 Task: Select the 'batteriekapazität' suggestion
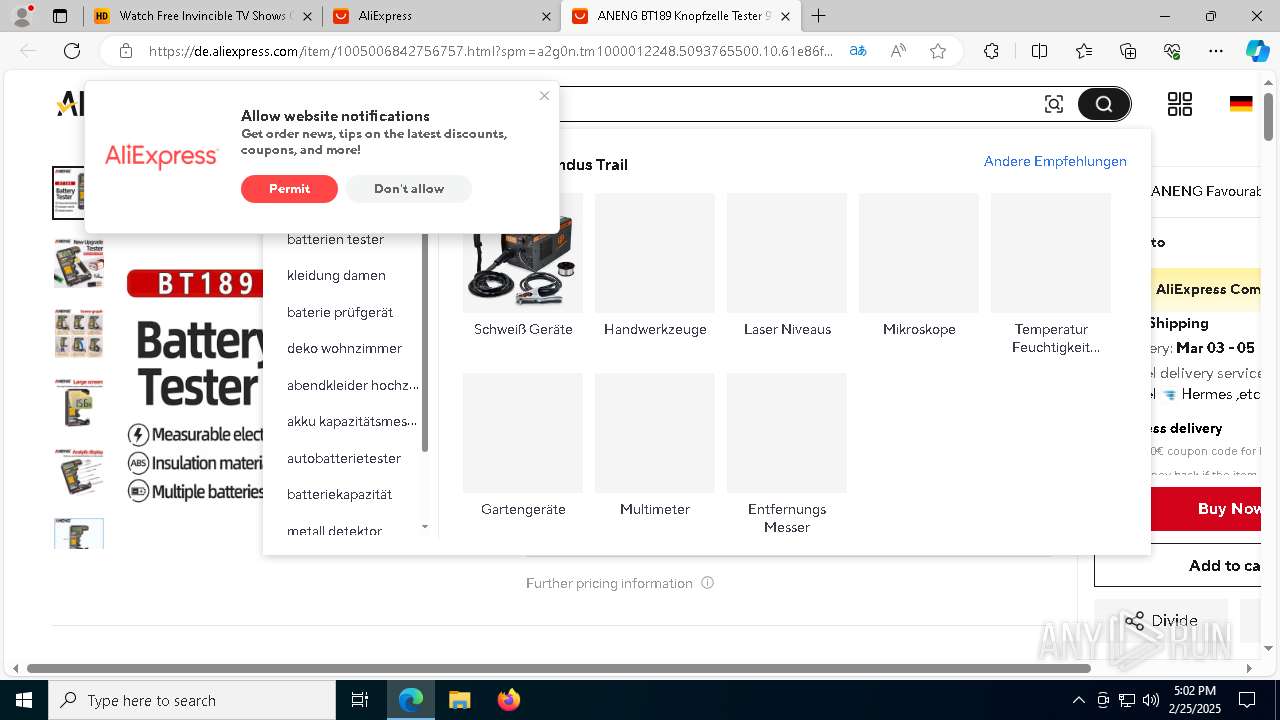(x=339, y=494)
